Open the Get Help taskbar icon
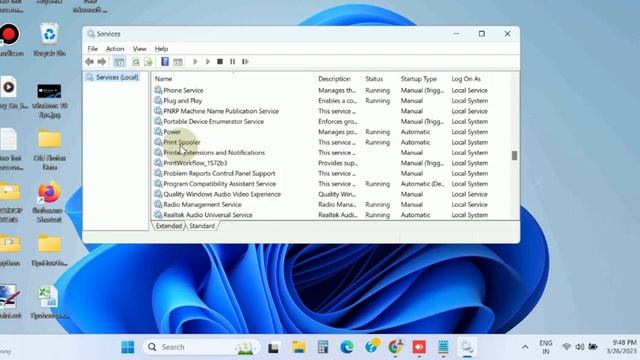Viewport: 640px width, 360px height. coord(371,347)
